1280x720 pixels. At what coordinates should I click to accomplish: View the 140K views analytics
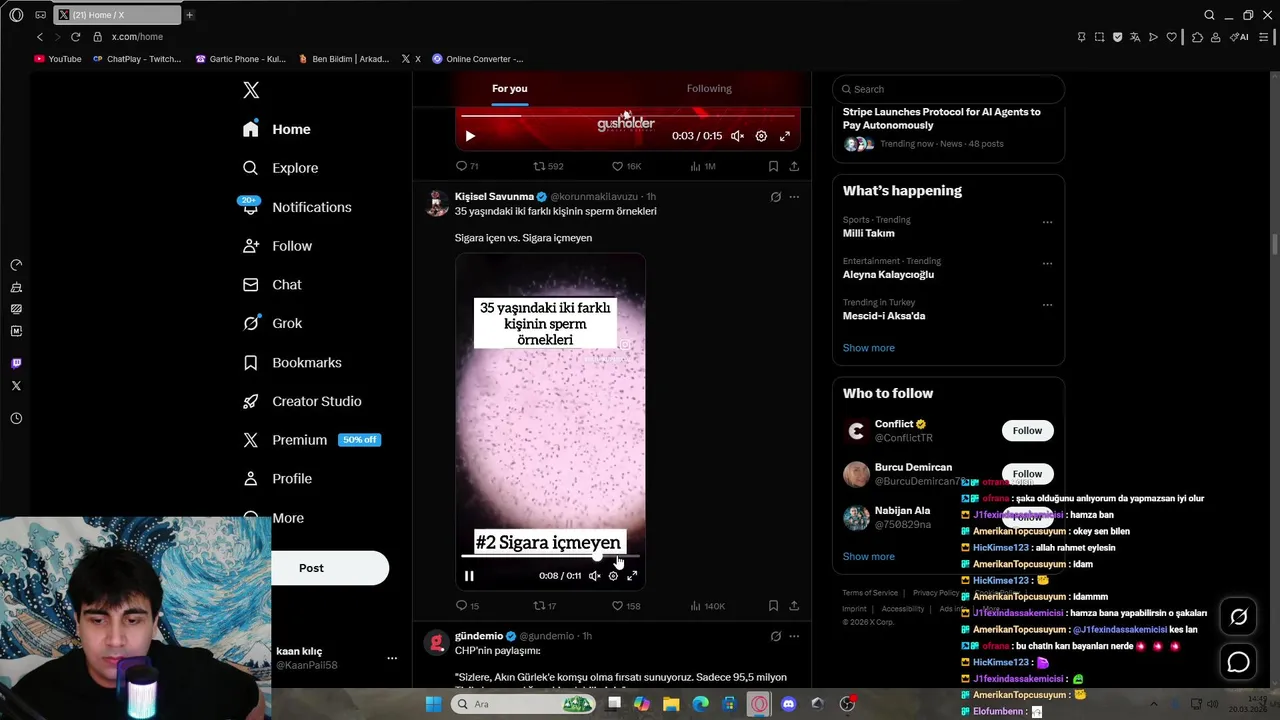(707, 606)
